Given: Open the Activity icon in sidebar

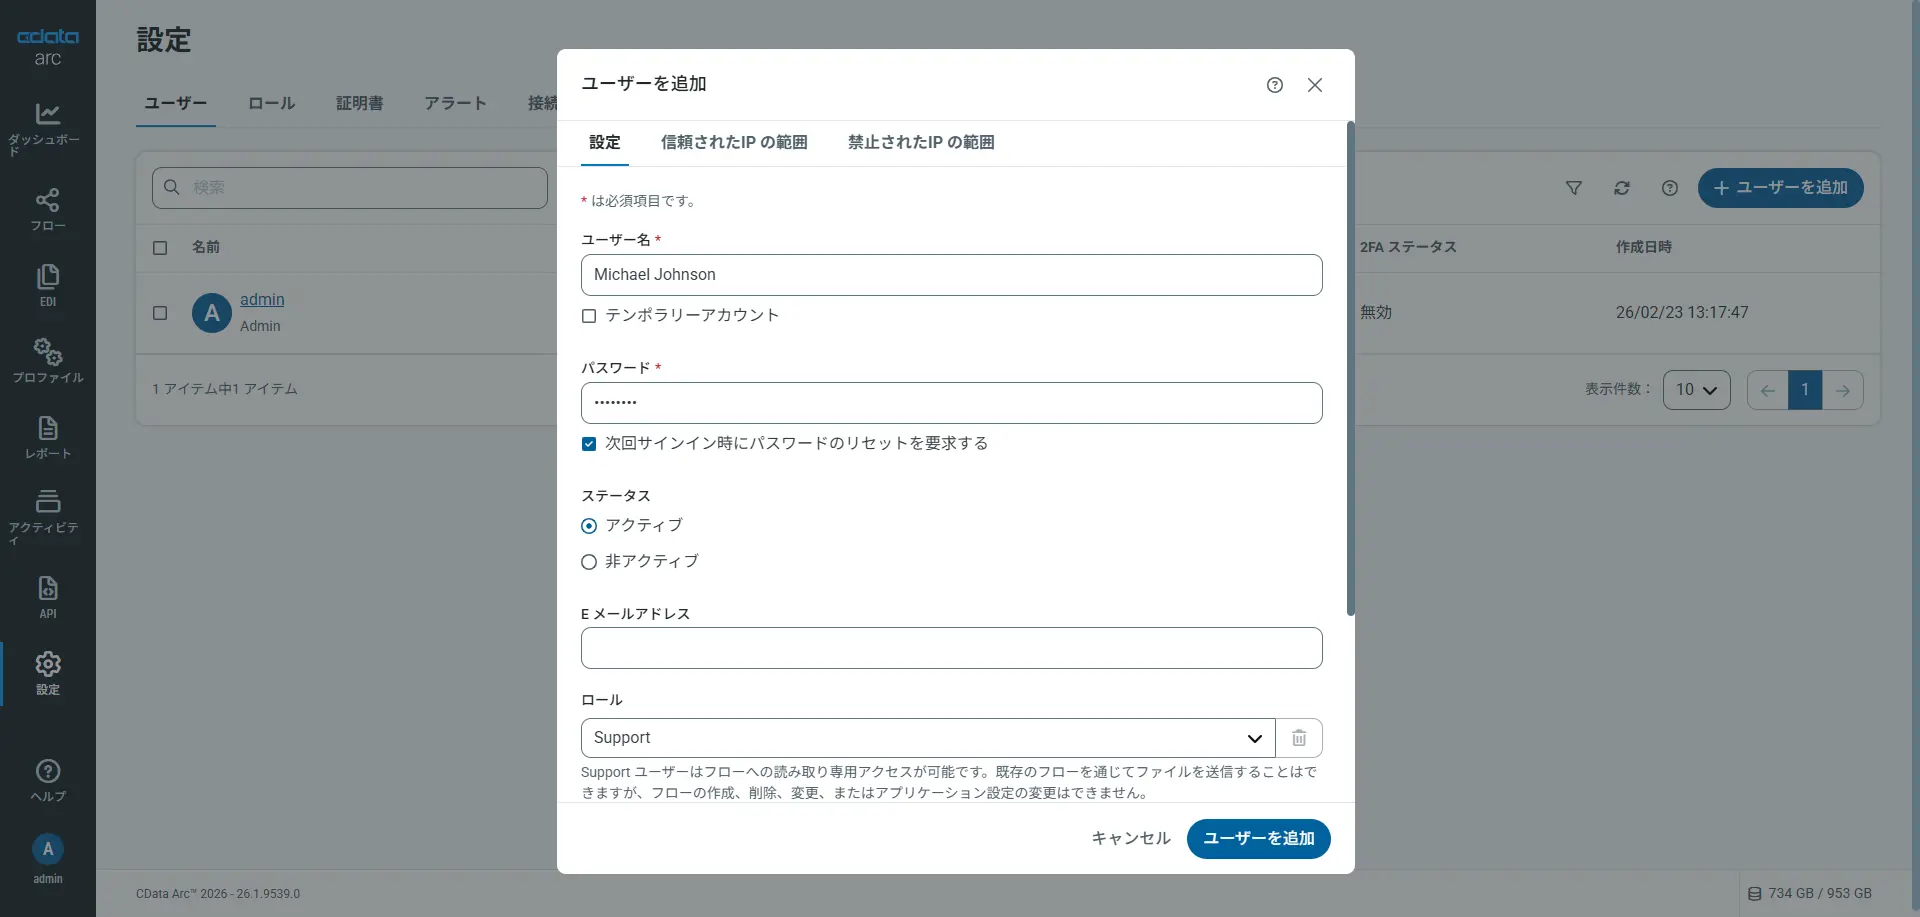Looking at the screenshot, I should pos(47,501).
